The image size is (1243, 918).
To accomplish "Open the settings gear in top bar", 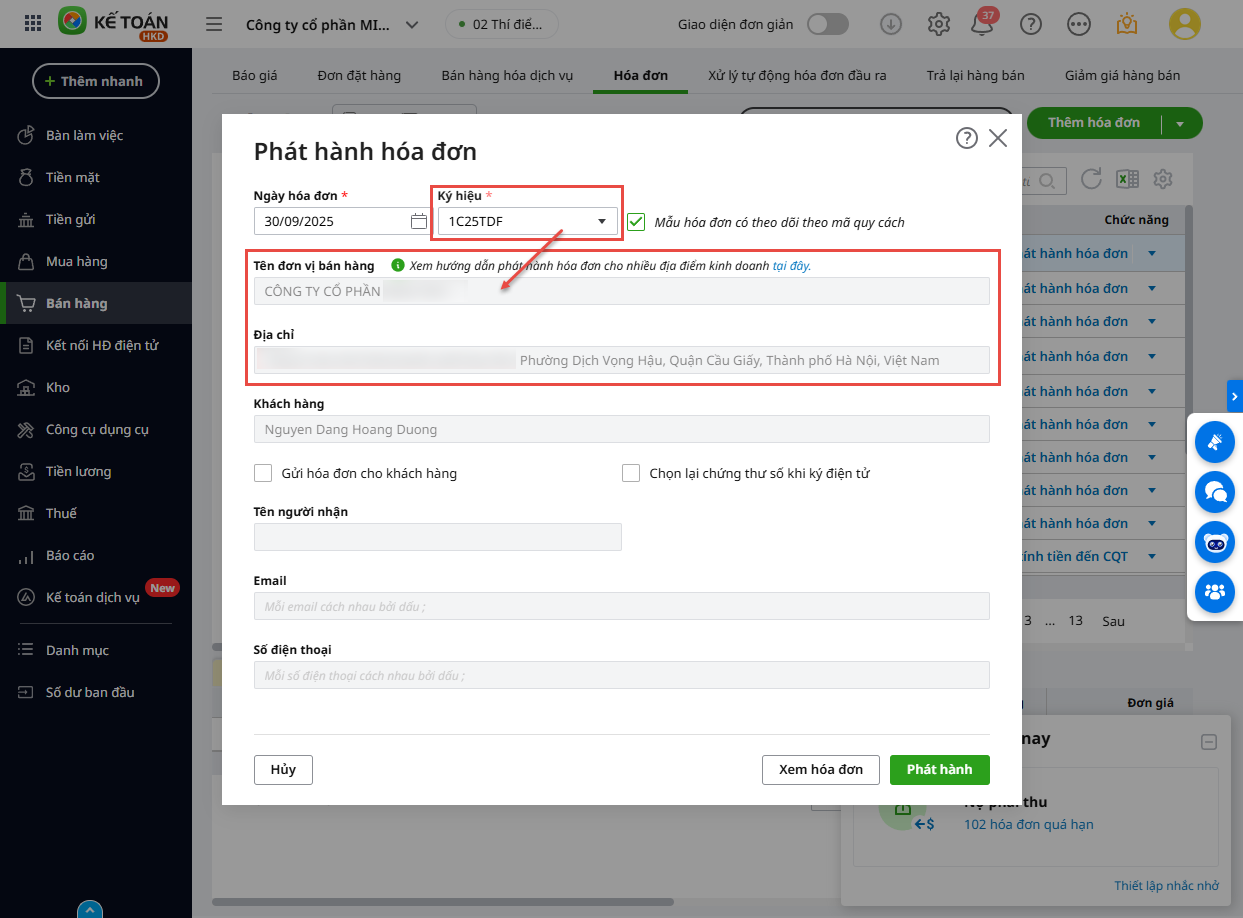I will tap(938, 25).
